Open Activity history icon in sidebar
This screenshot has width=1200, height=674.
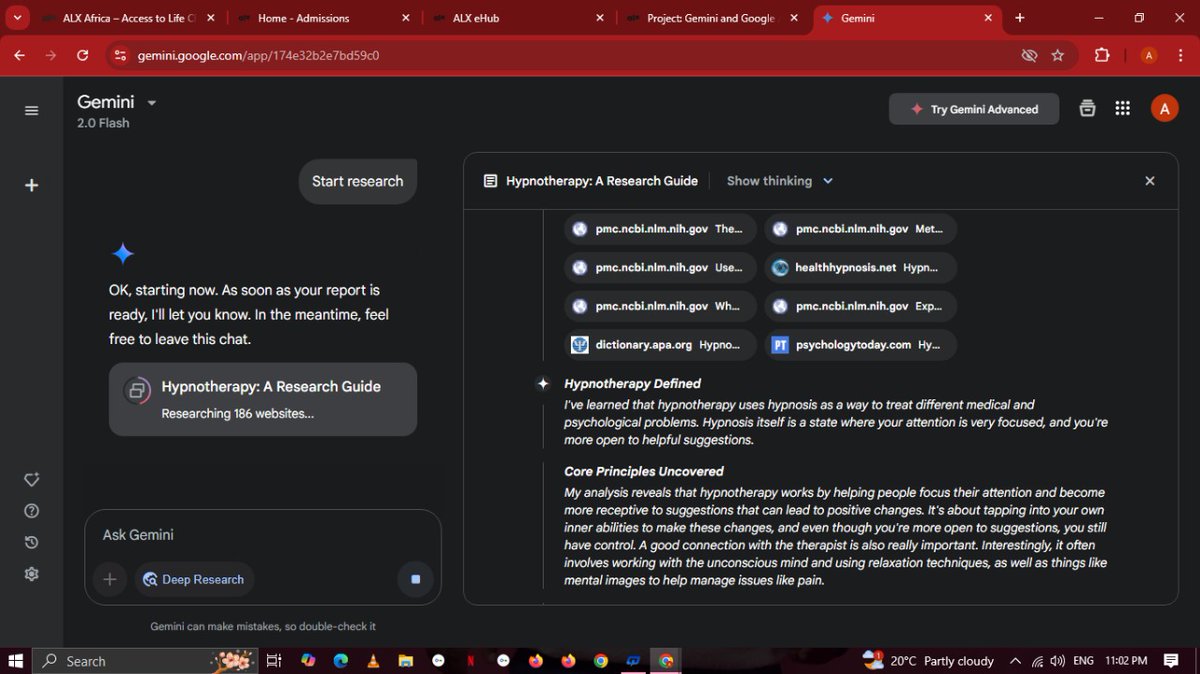coord(32,542)
